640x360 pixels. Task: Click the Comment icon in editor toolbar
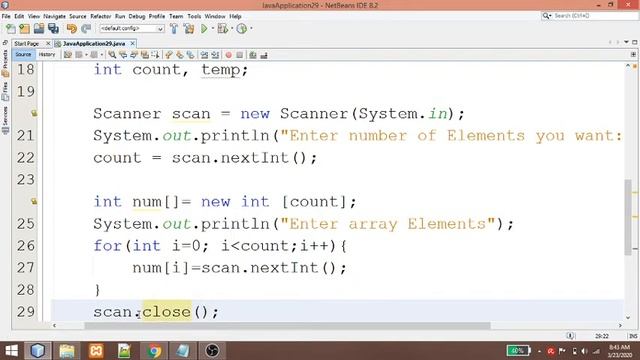253,55
